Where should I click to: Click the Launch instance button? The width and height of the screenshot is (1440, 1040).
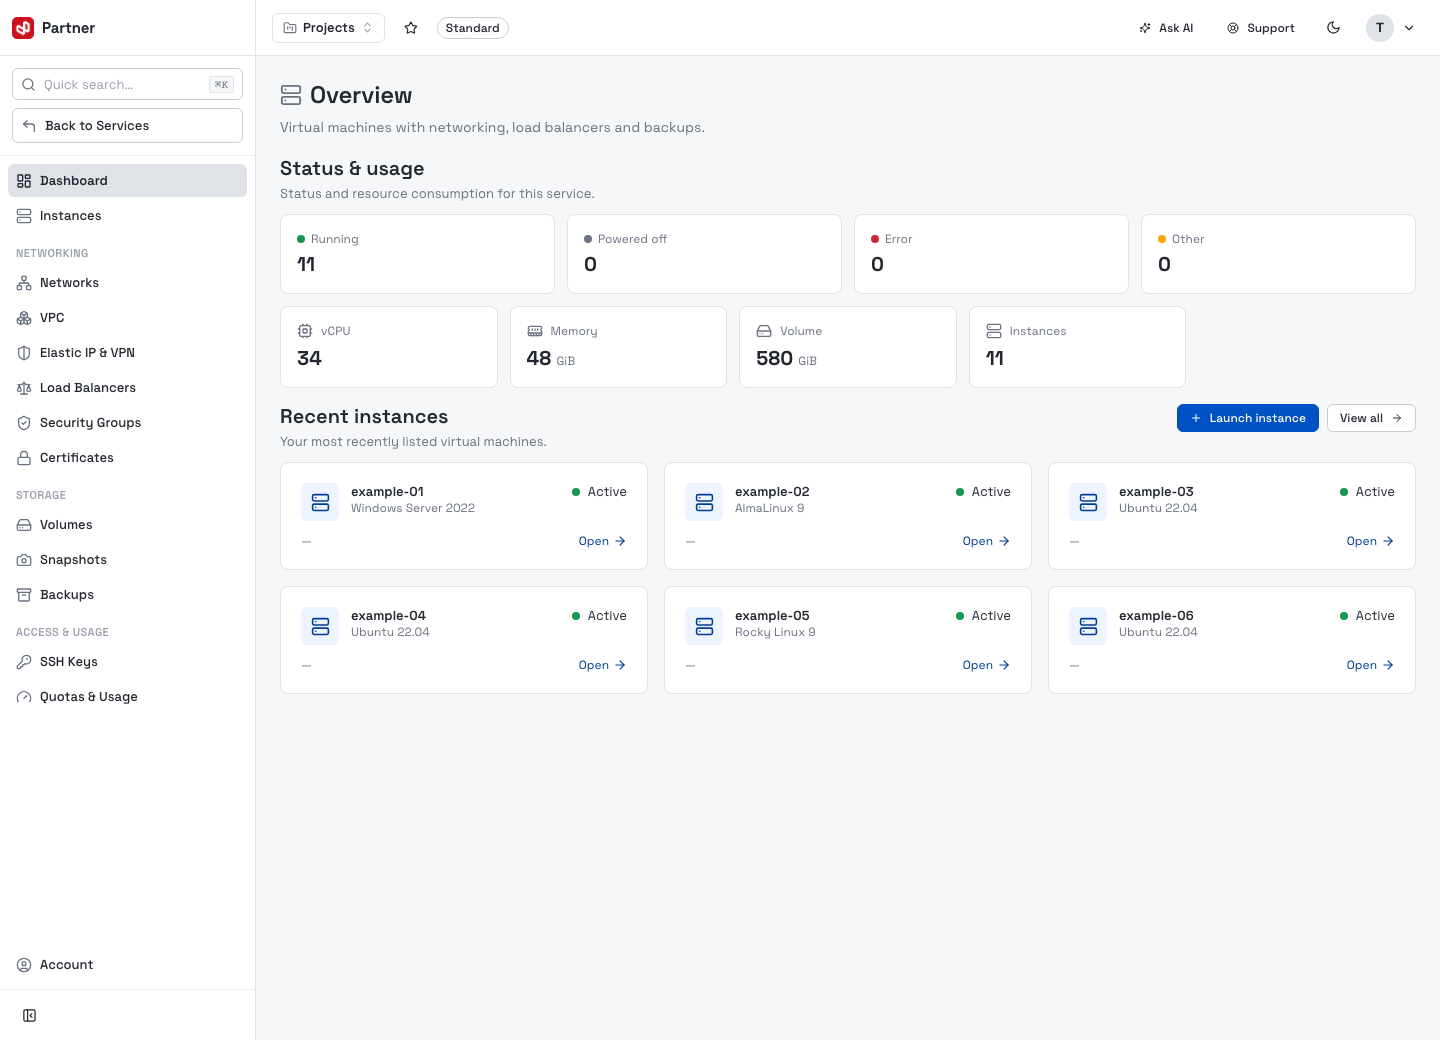tap(1248, 418)
